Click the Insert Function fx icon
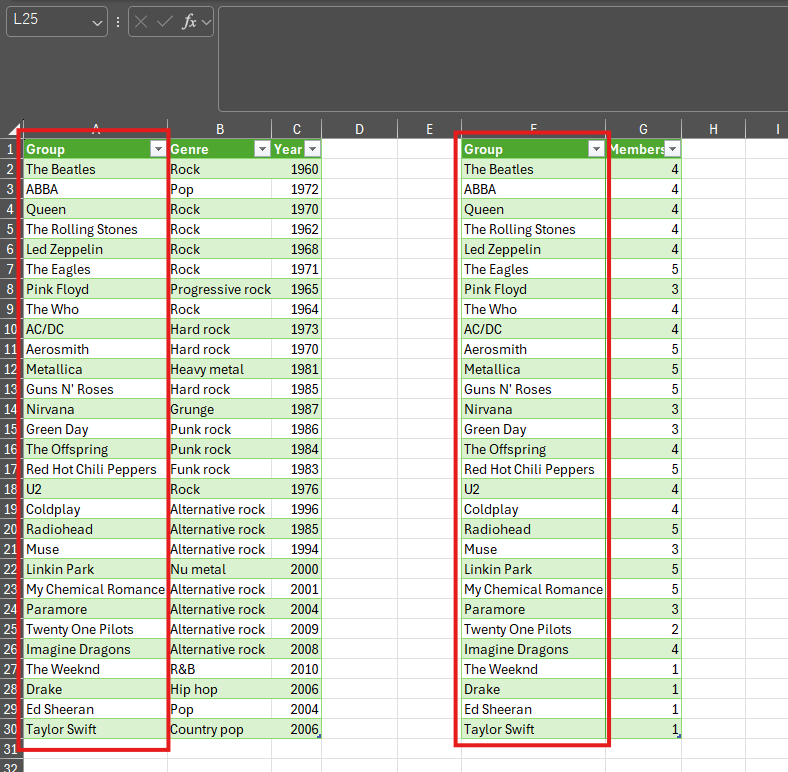Screen dimensions: 788x772 coord(189,22)
